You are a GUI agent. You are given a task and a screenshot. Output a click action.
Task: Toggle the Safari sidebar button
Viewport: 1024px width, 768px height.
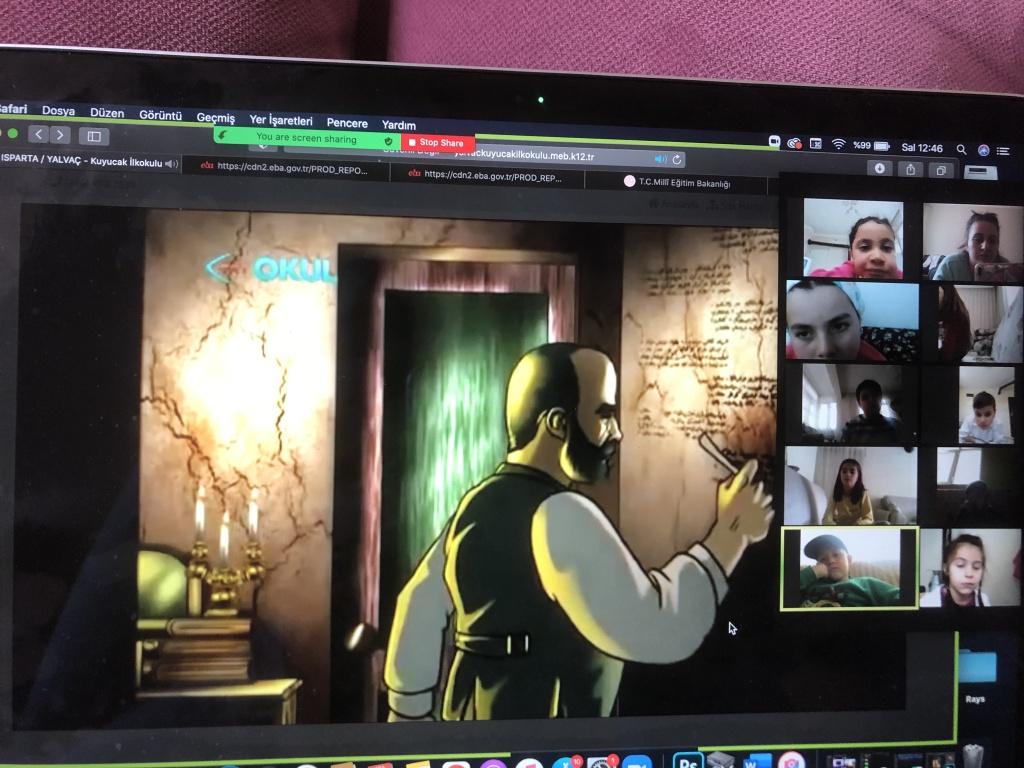[x=94, y=136]
